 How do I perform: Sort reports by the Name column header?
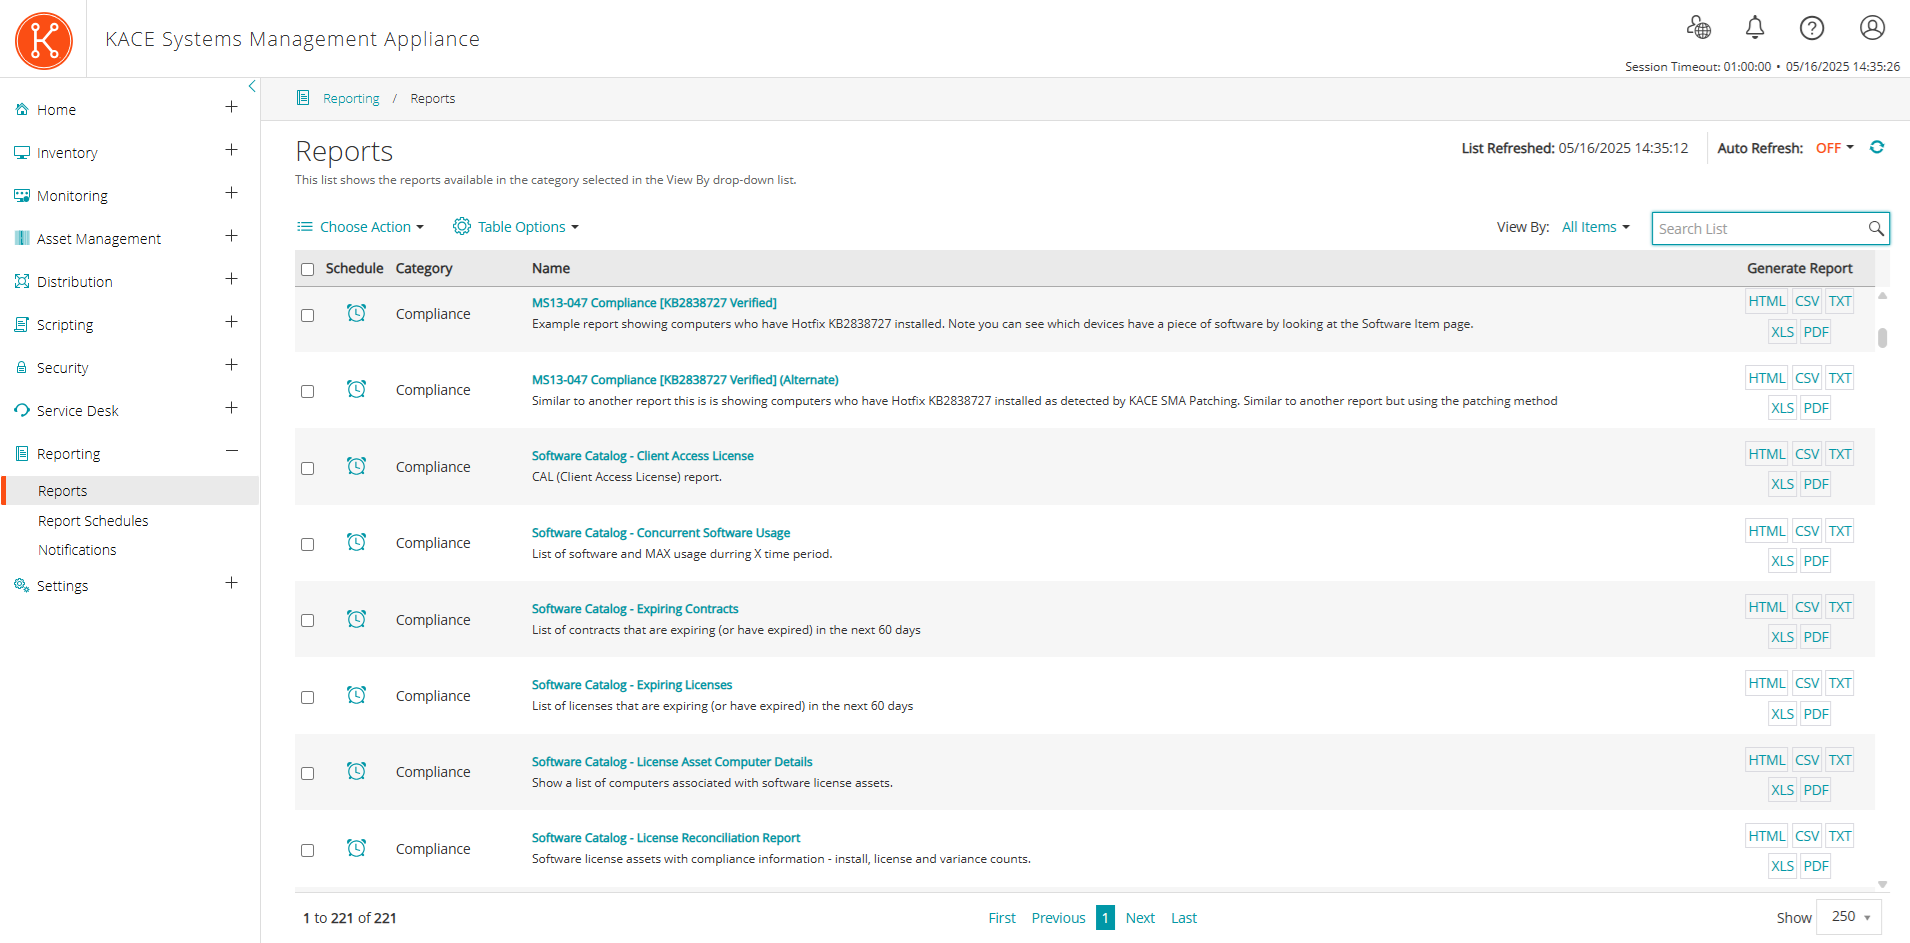click(x=551, y=268)
